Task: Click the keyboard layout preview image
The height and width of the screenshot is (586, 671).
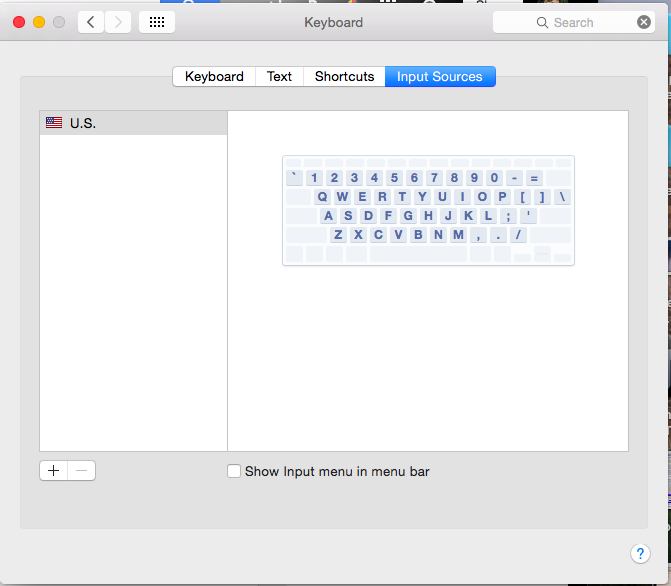Action: pyautogui.click(x=428, y=211)
